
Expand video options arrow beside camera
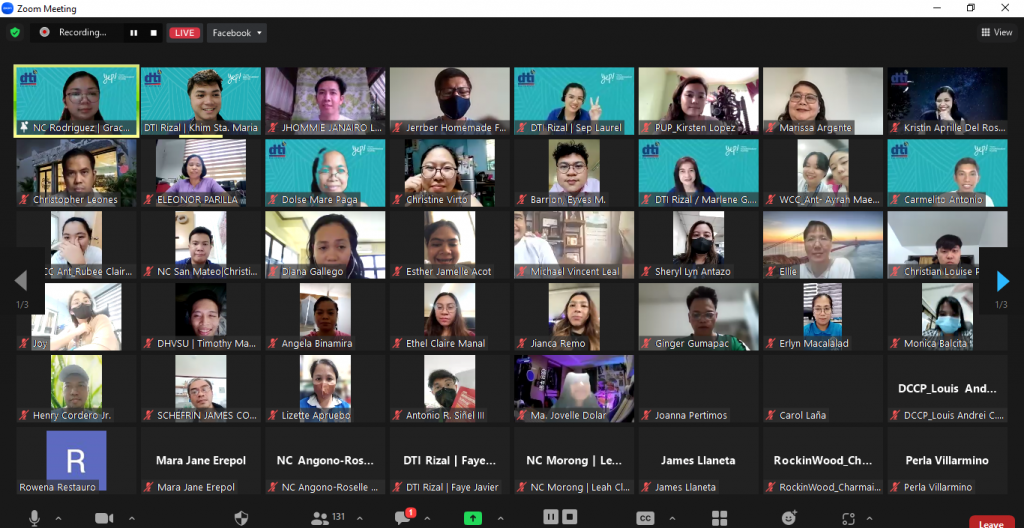pos(132,518)
